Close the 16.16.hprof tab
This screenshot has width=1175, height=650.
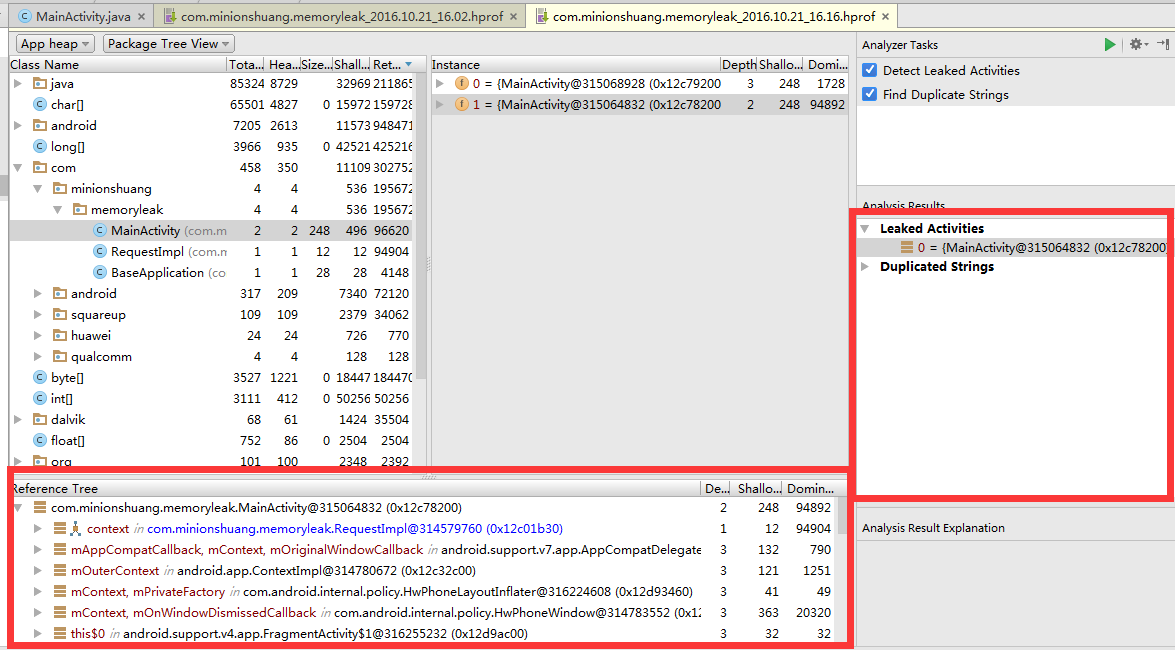pos(886,16)
